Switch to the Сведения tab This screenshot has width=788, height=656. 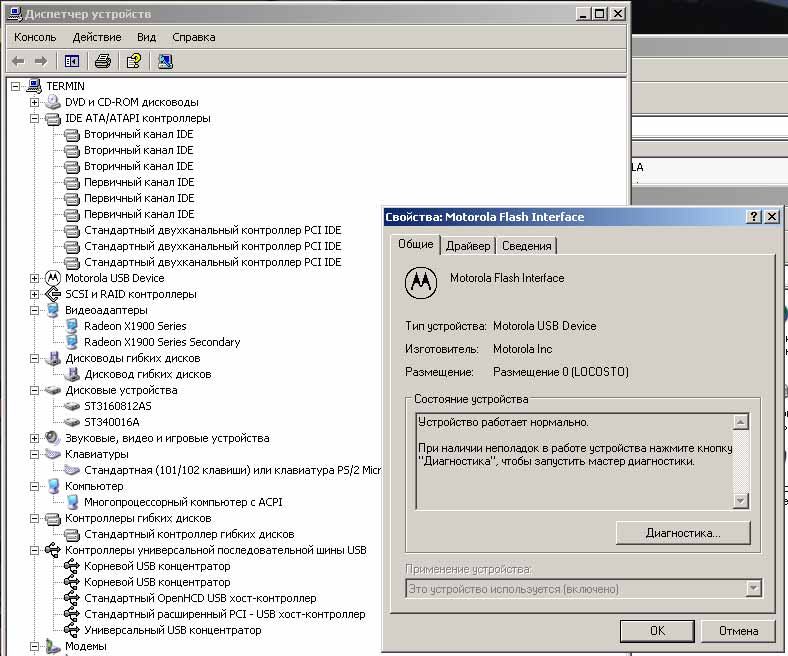pos(527,246)
